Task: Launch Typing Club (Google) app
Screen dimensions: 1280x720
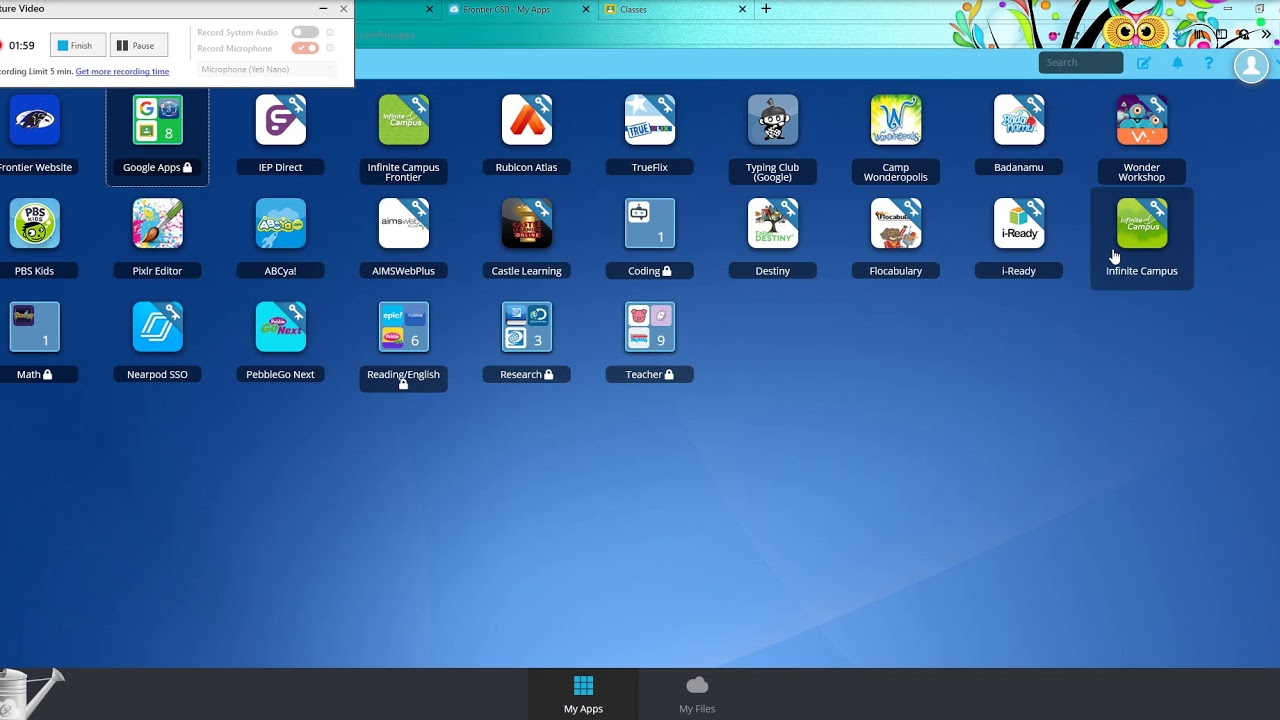Action: 773,120
